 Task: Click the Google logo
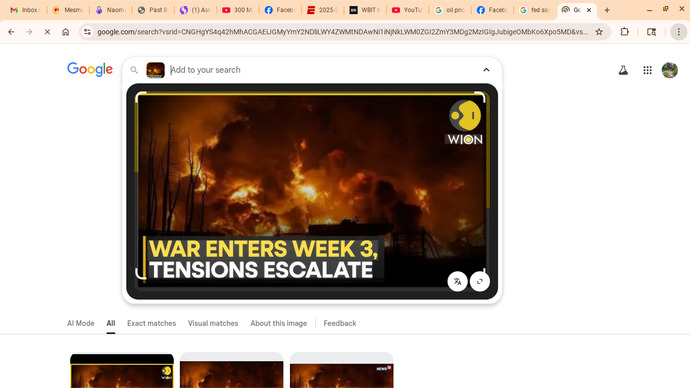pyautogui.click(x=90, y=70)
